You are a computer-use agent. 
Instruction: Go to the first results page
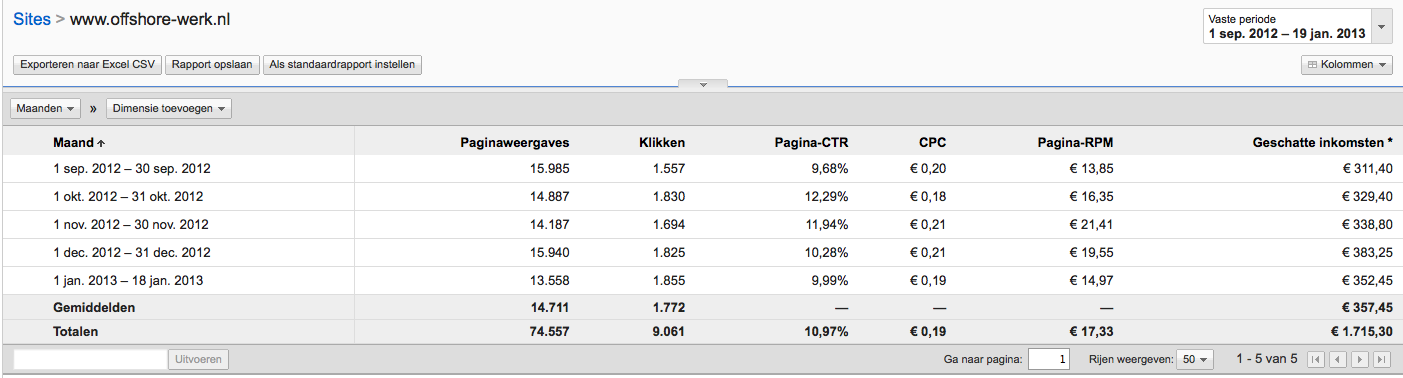click(1317, 359)
